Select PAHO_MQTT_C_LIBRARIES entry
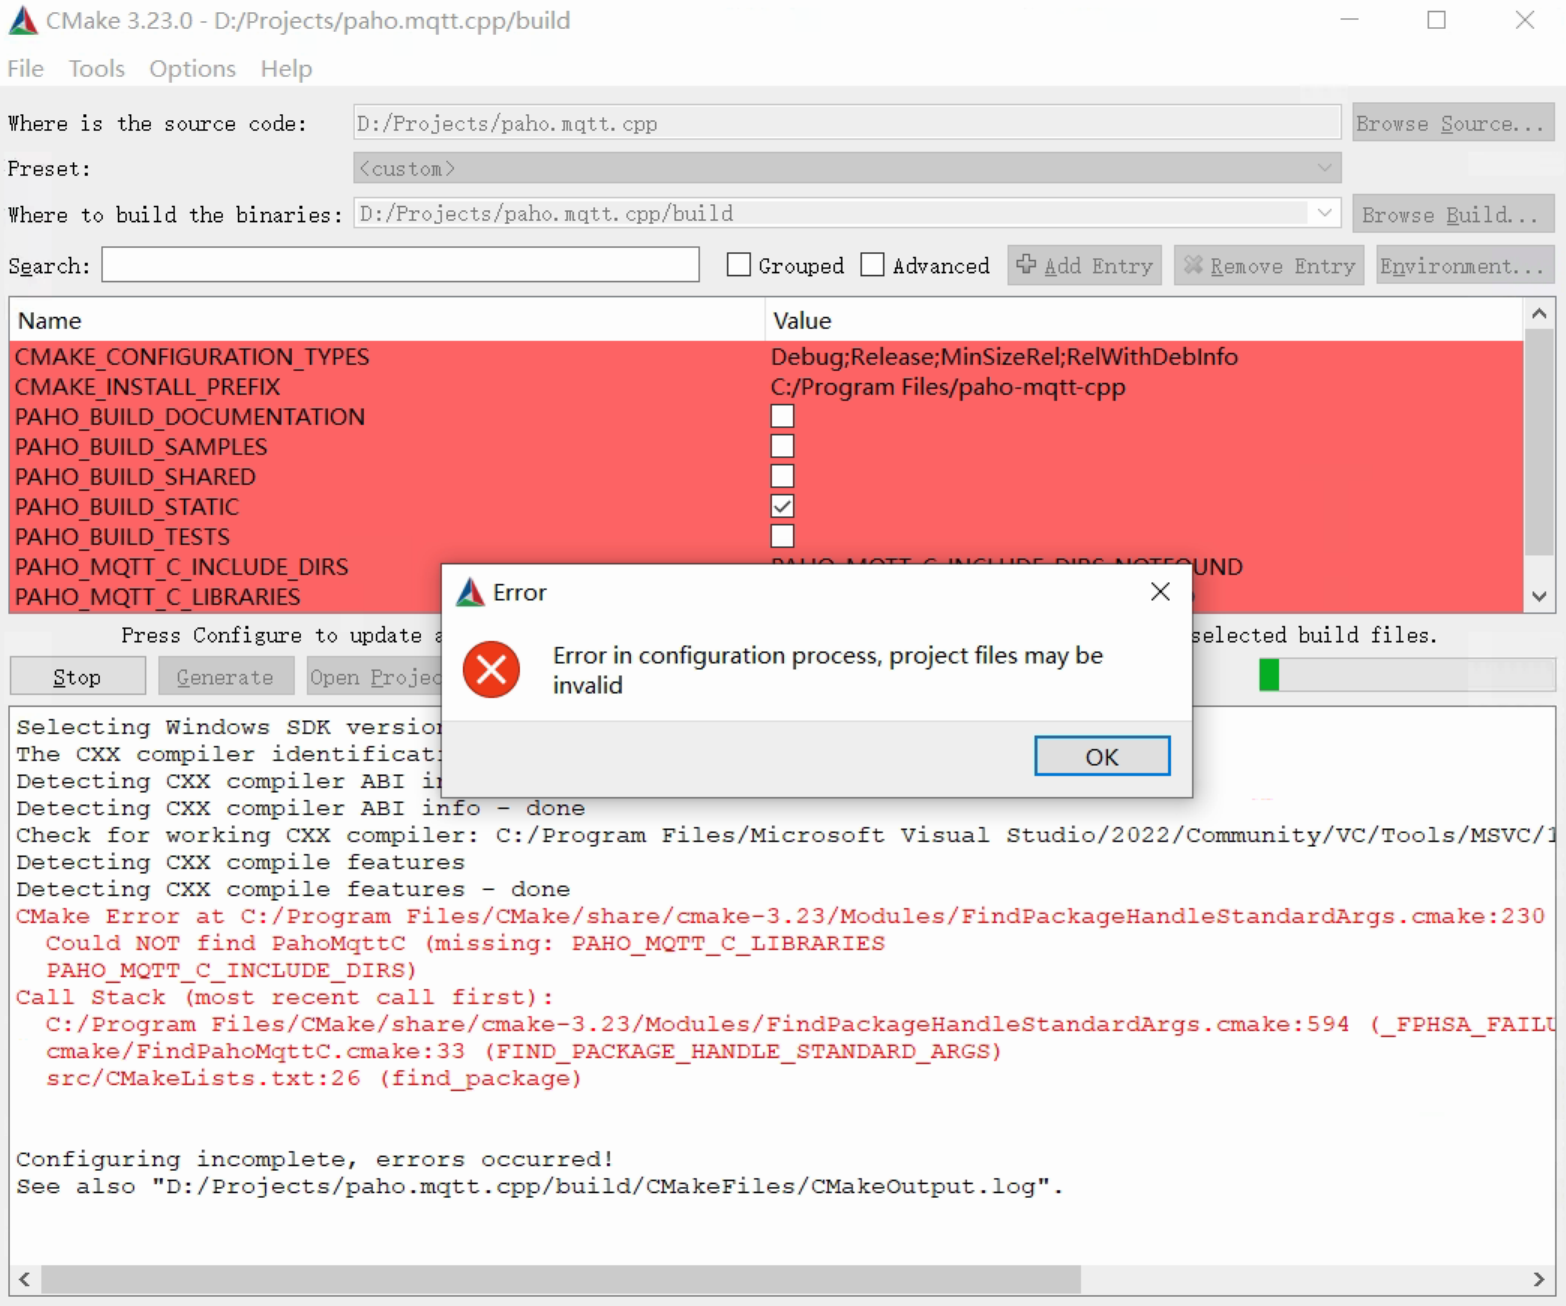The height and width of the screenshot is (1306, 1566). [x=157, y=597]
